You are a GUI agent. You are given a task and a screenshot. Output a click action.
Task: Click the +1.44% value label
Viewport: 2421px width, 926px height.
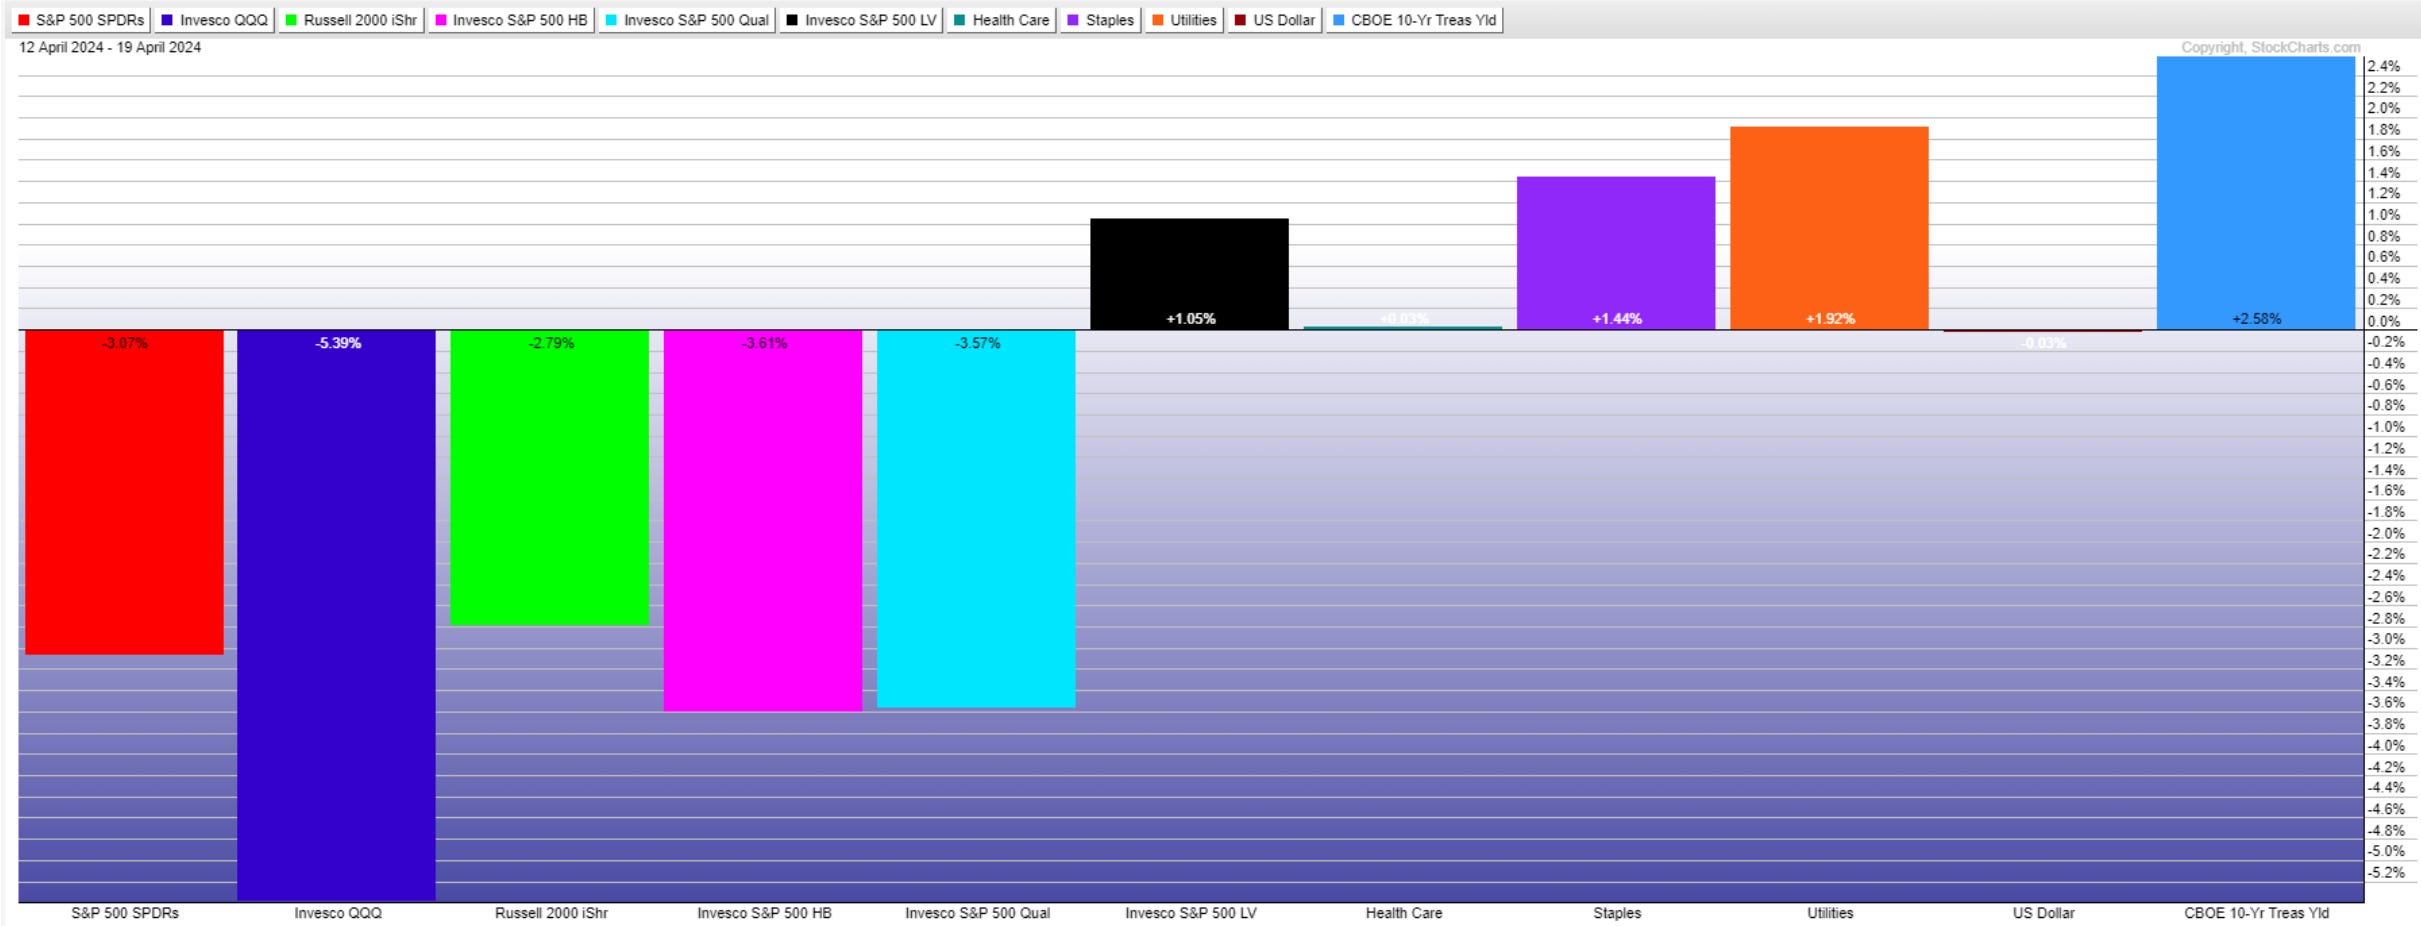[1617, 319]
